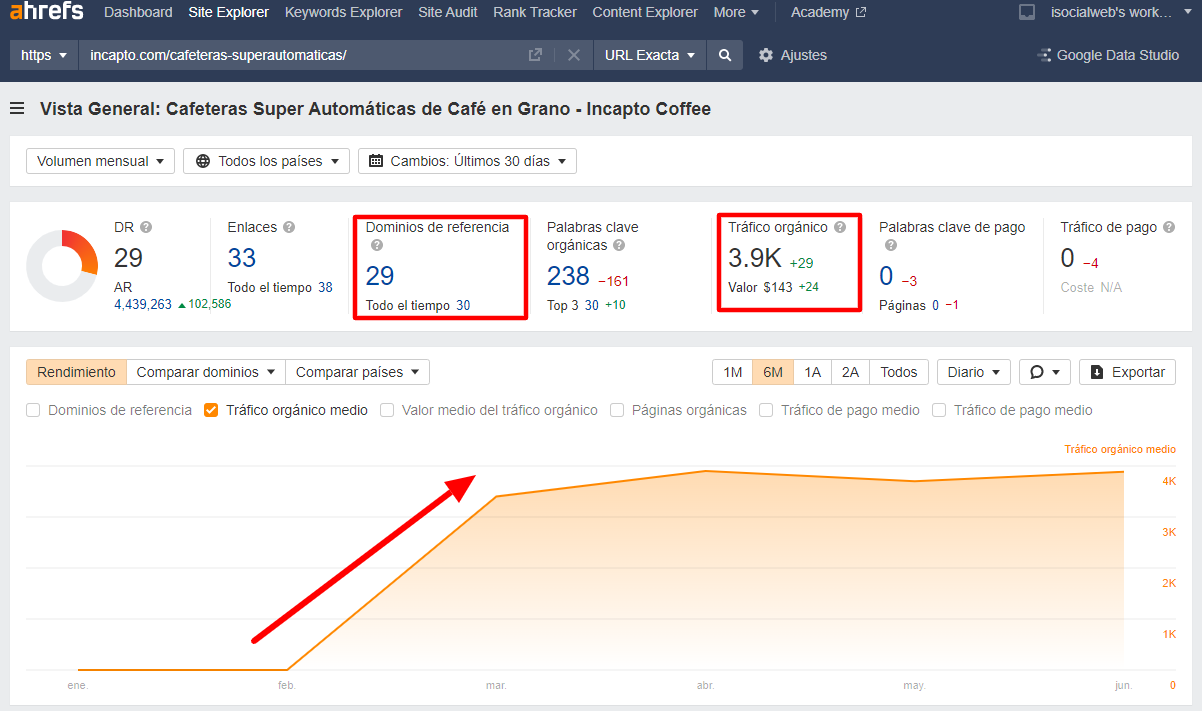
Task: Select 1A time range
Action: coord(812,372)
